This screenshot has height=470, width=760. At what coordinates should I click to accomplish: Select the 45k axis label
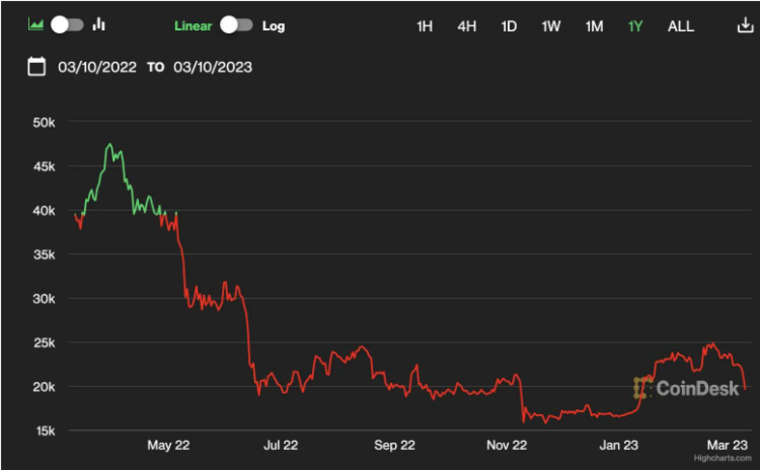click(44, 167)
